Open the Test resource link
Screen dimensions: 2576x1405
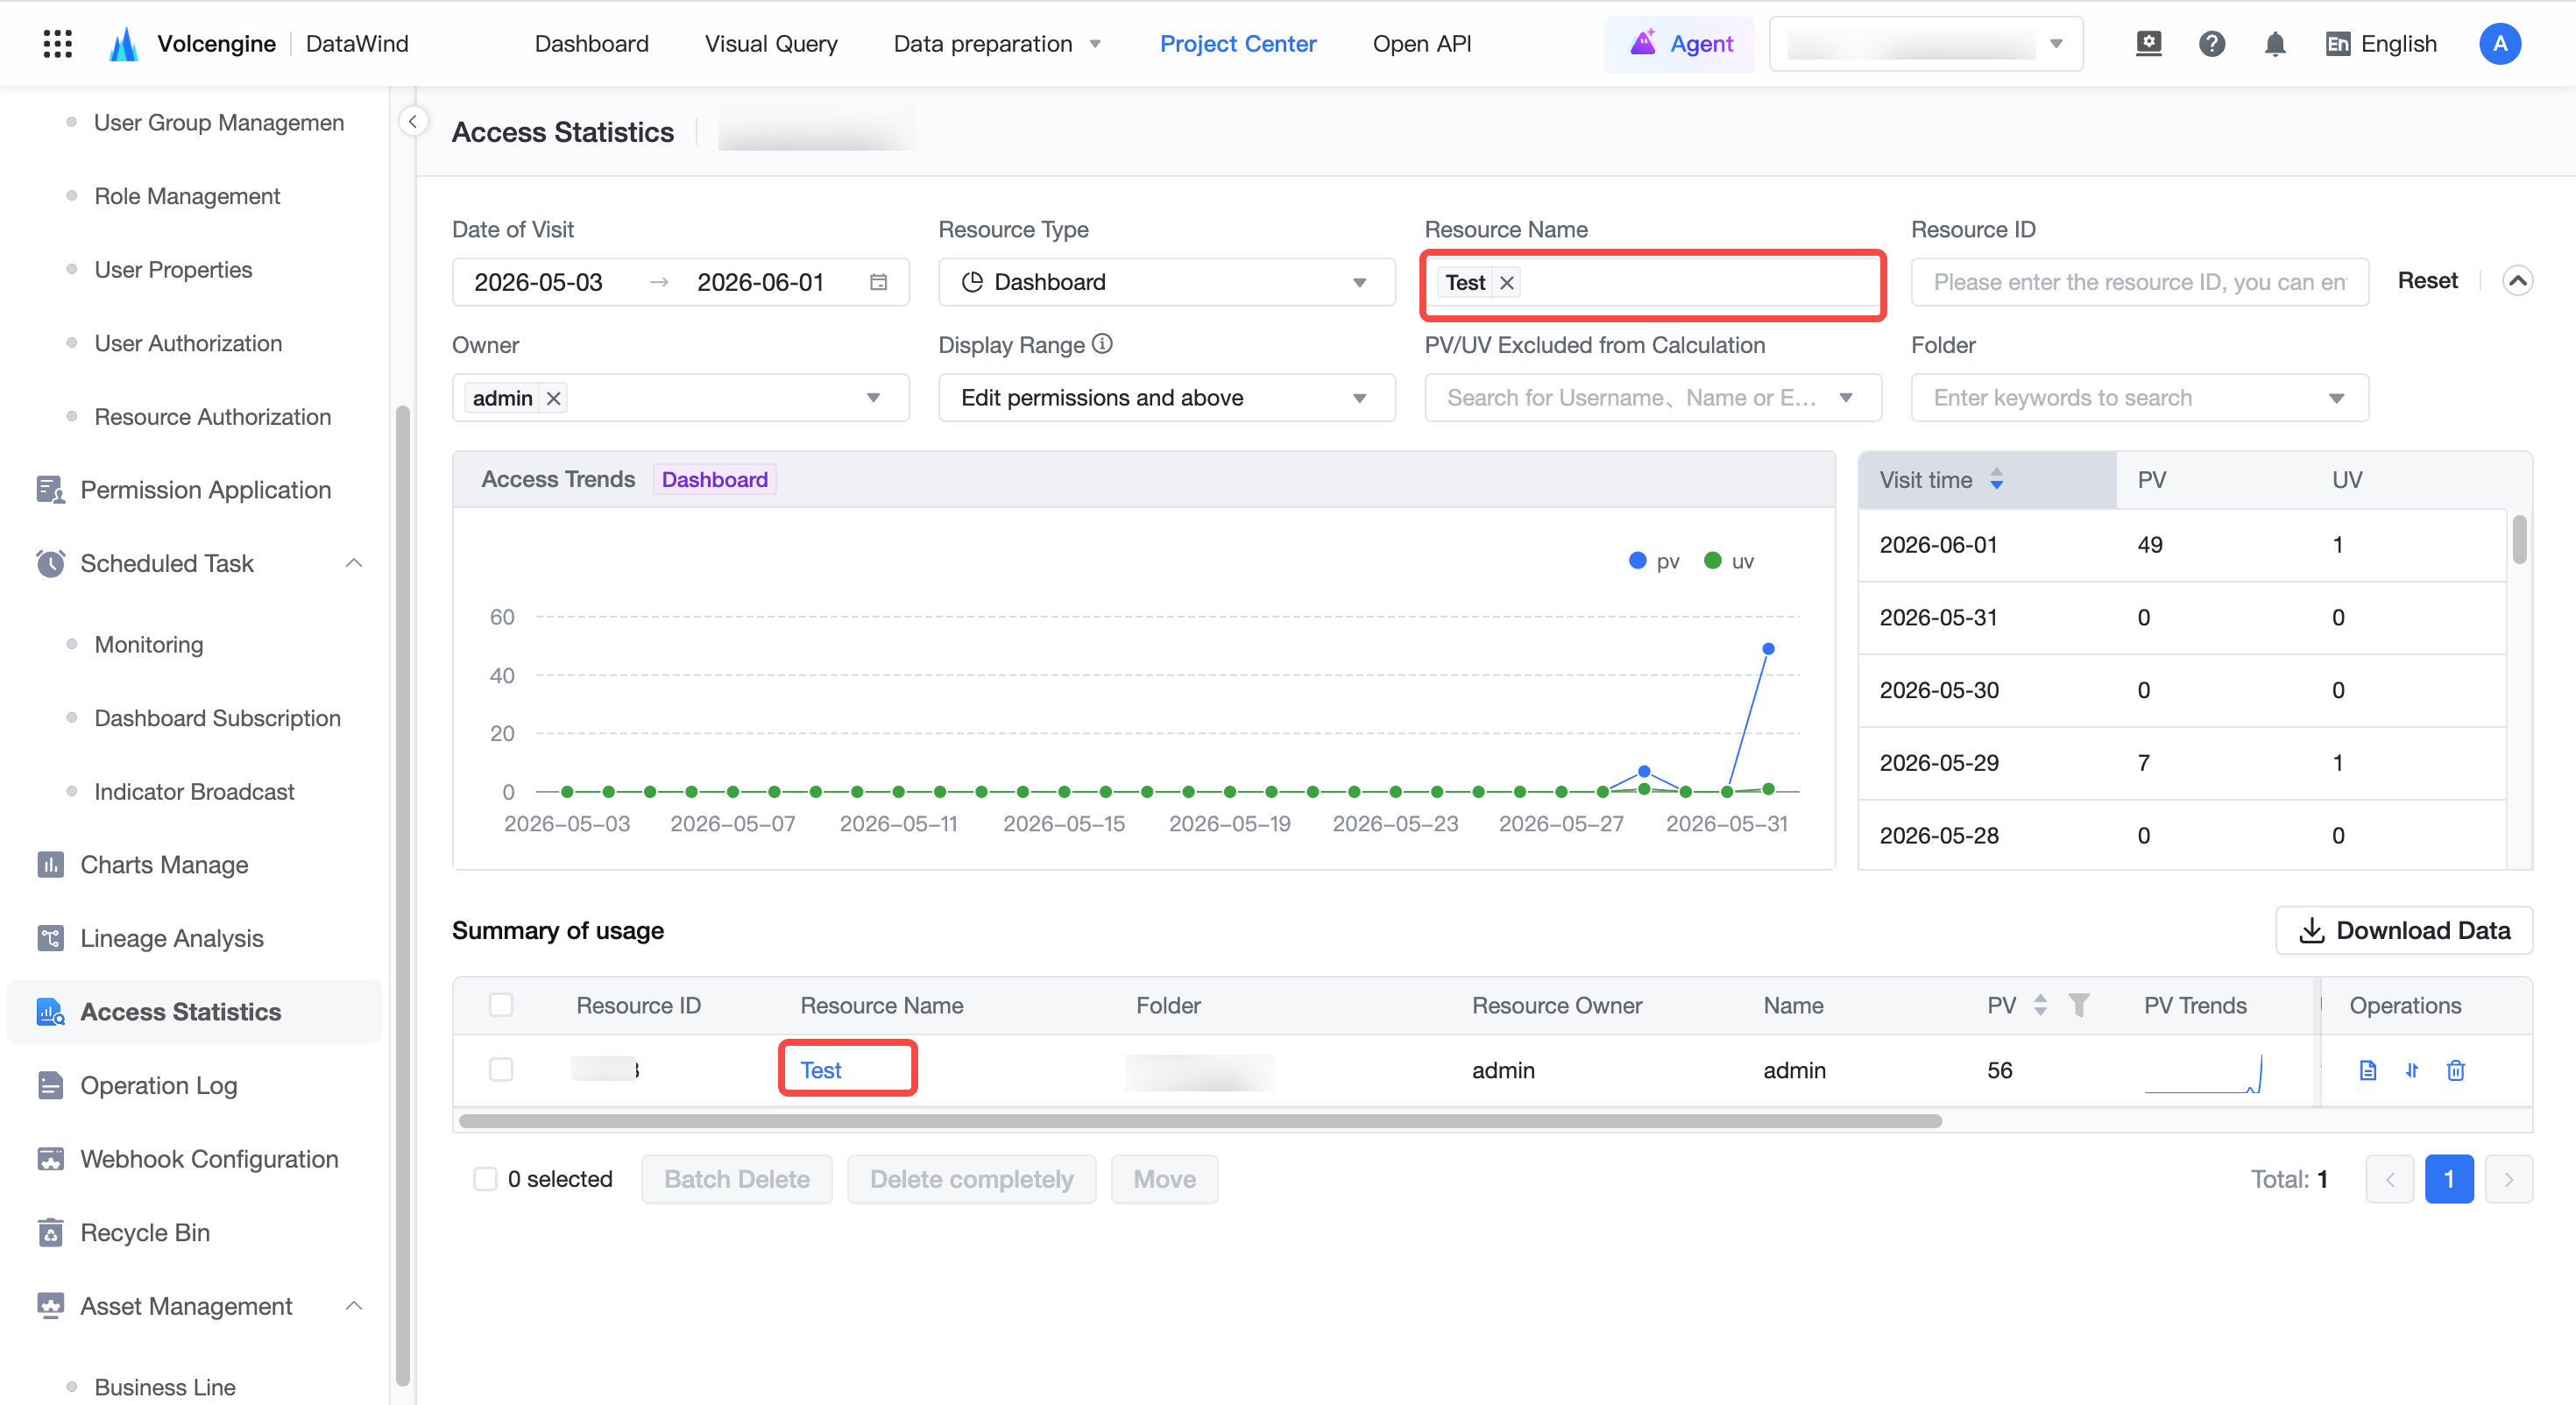click(820, 1070)
